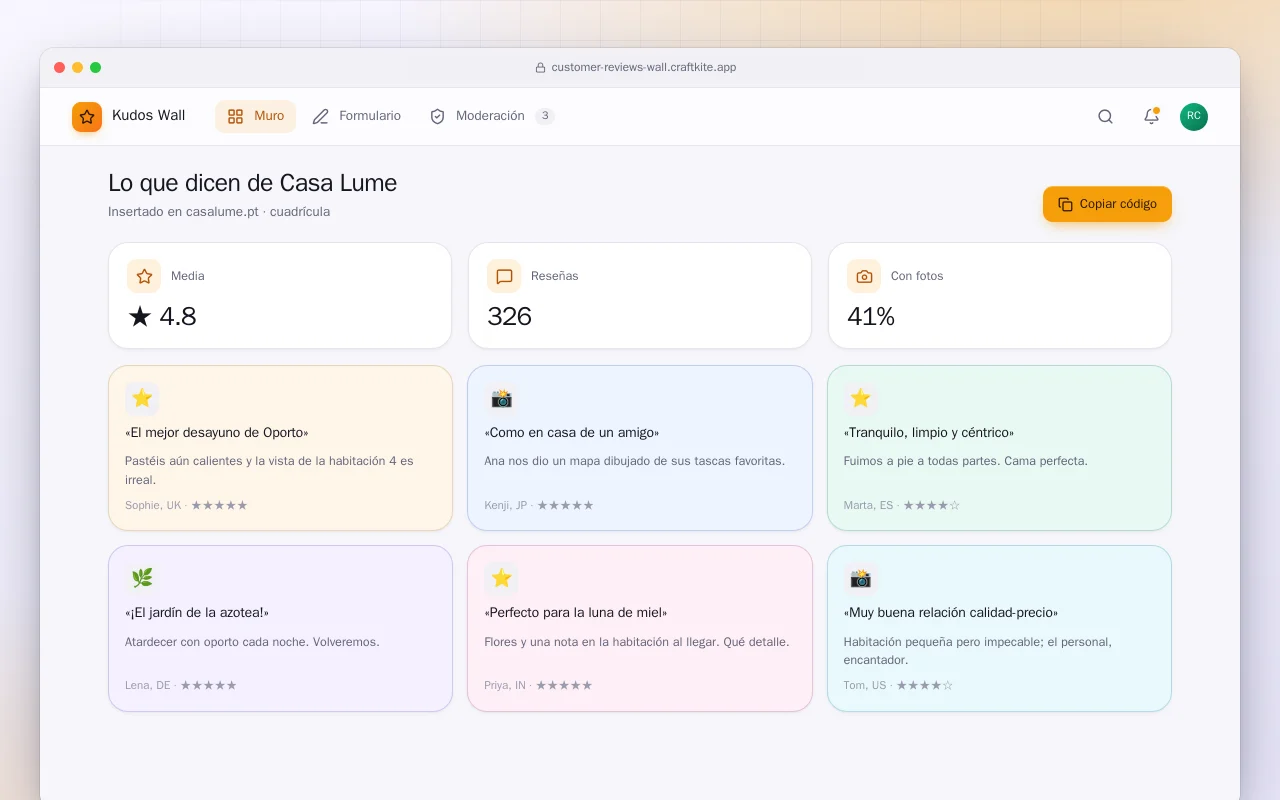This screenshot has width=1280, height=800.
Task: Click the Copiar código button
Action: tap(1107, 204)
